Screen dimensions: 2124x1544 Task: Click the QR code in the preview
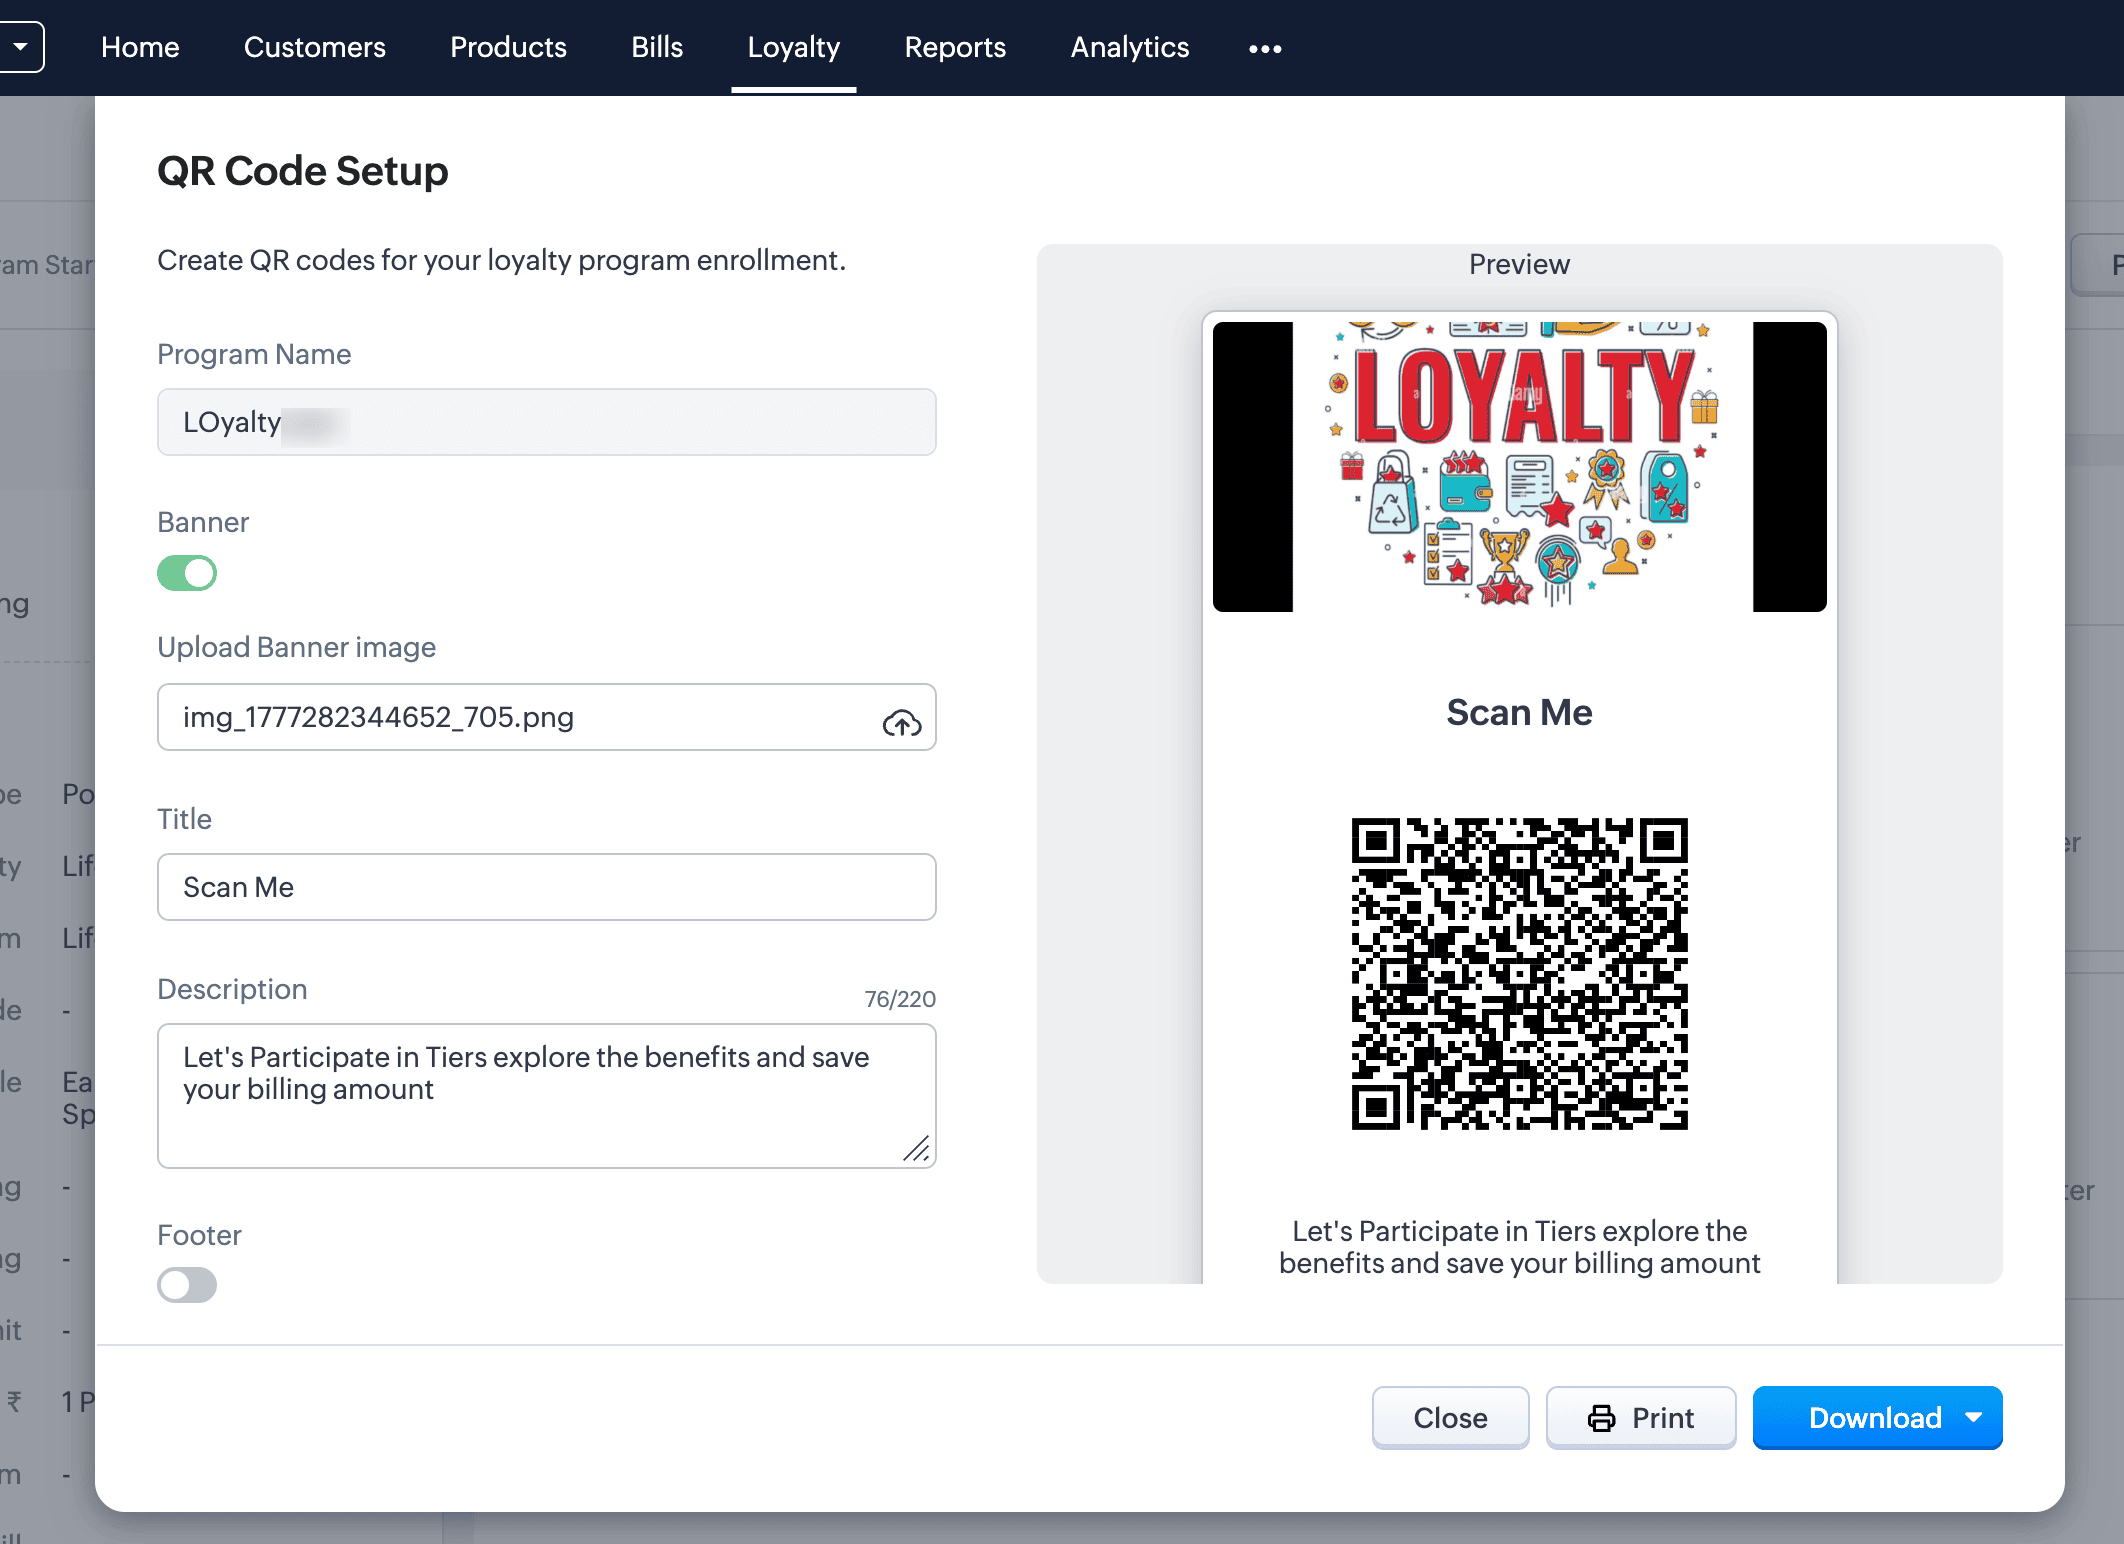(x=1520, y=974)
